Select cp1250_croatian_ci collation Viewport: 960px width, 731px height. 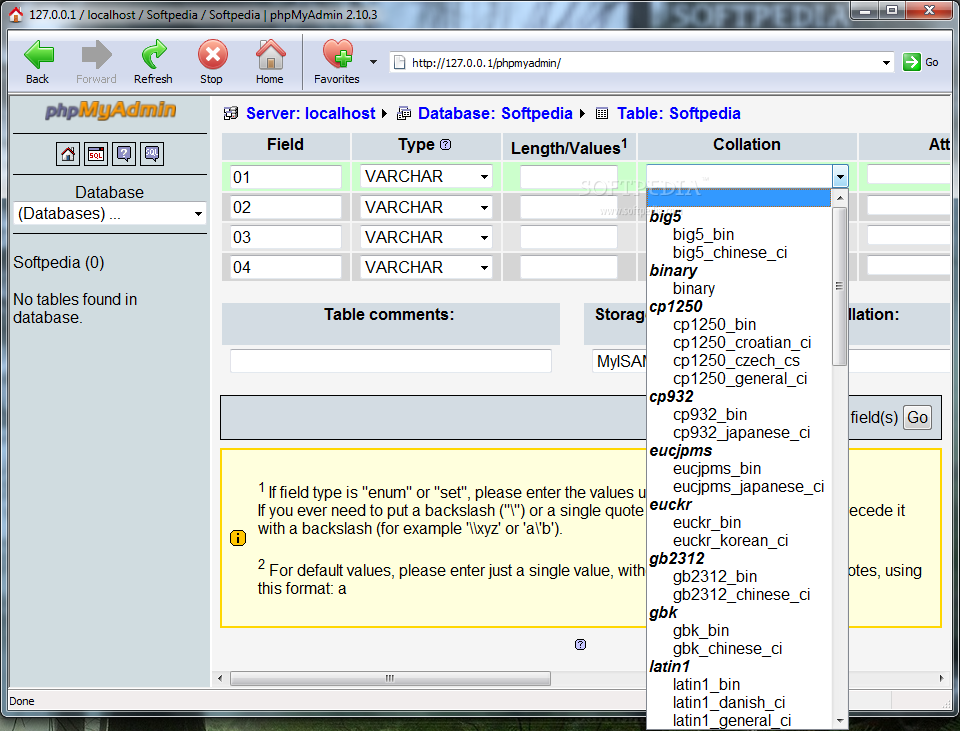742,342
